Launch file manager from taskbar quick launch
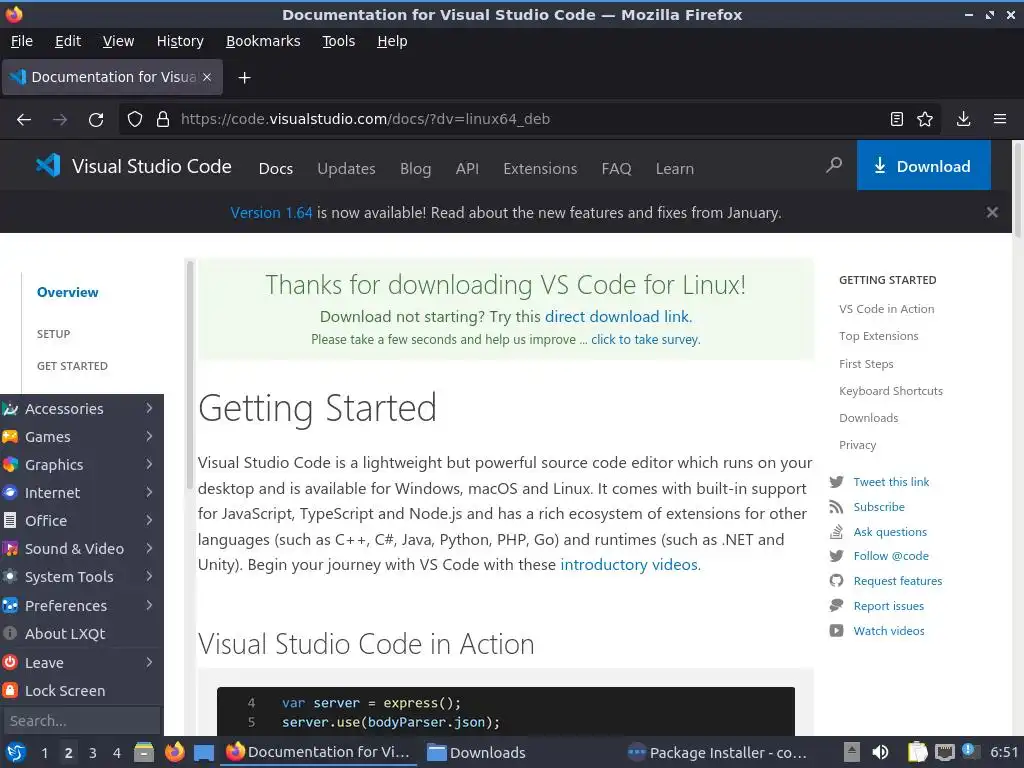Screen dimensions: 1024x768 (144, 753)
